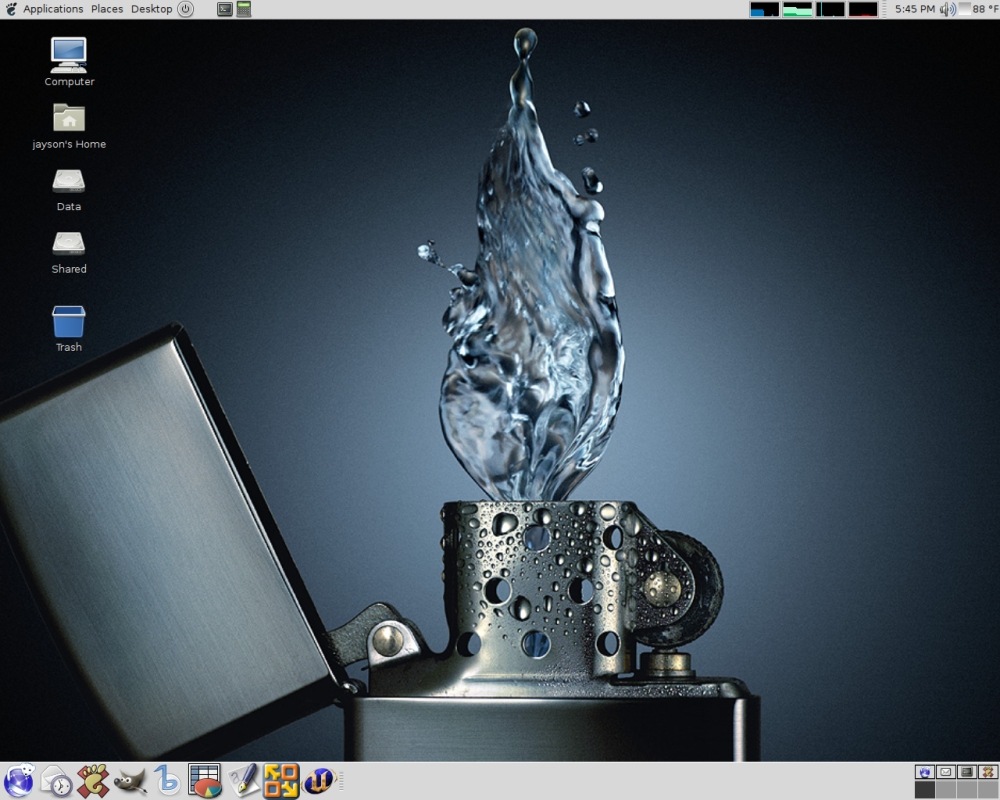Click the GNOME foot logo in menu bar
Image resolution: width=1000 pixels, height=800 pixels.
11,9
